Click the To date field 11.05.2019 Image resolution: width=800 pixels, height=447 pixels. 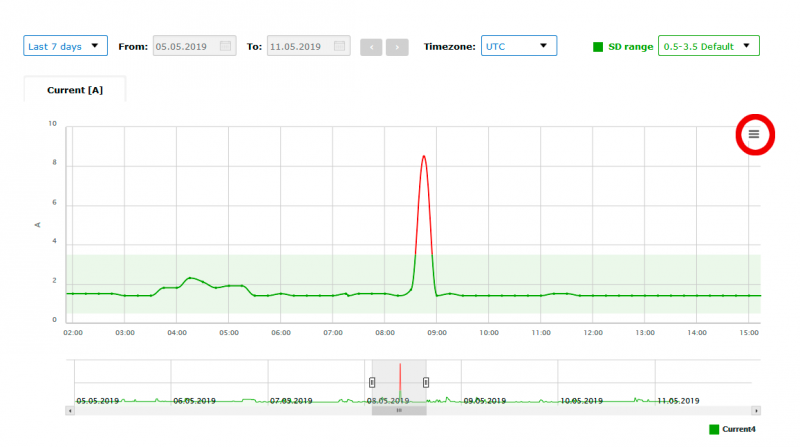(299, 46)
